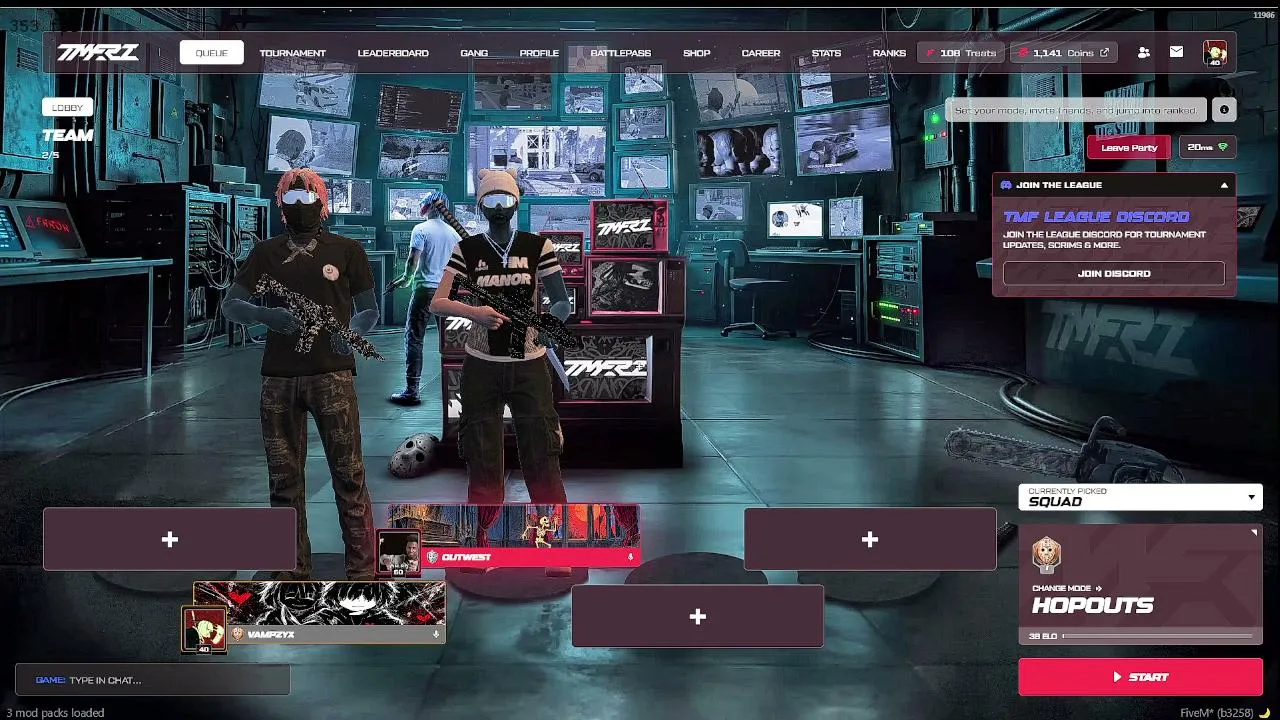Click the info icon beside the hint text
Screen dimensions: 1280x720
click(x=1224, y=110)
